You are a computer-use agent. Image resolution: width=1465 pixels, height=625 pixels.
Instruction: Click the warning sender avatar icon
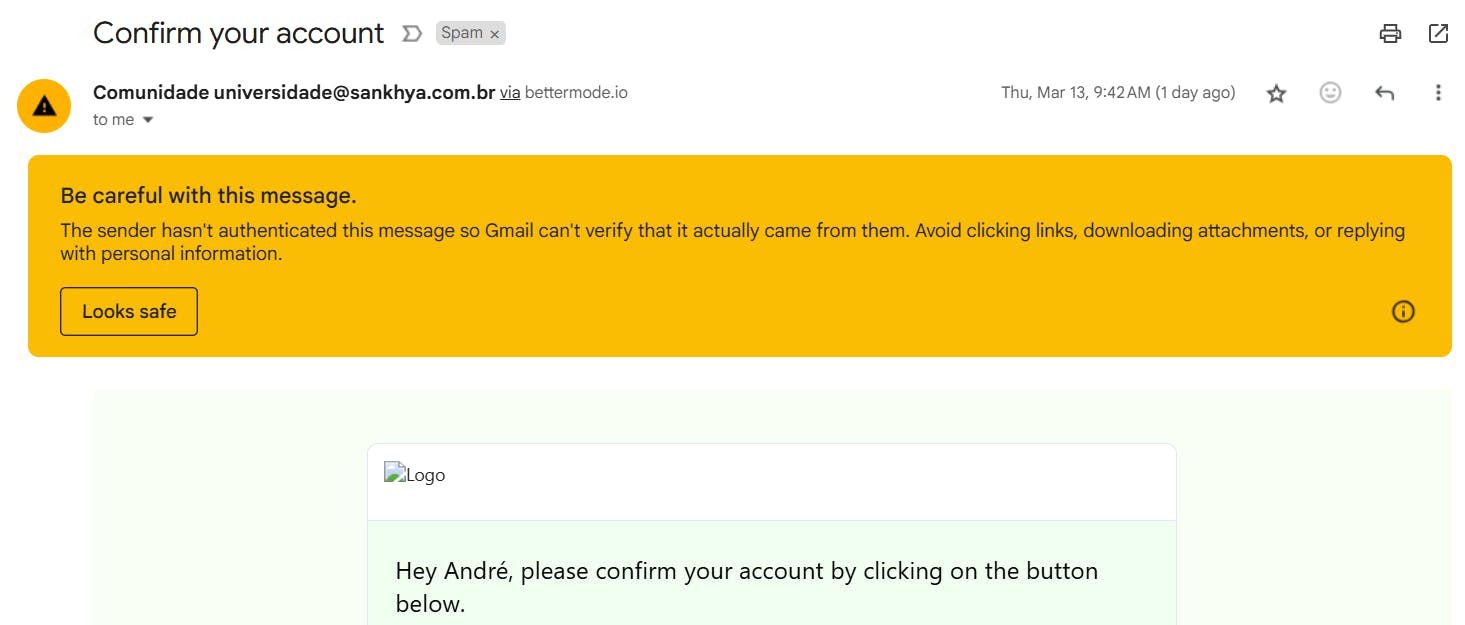[x=44, y=106]
